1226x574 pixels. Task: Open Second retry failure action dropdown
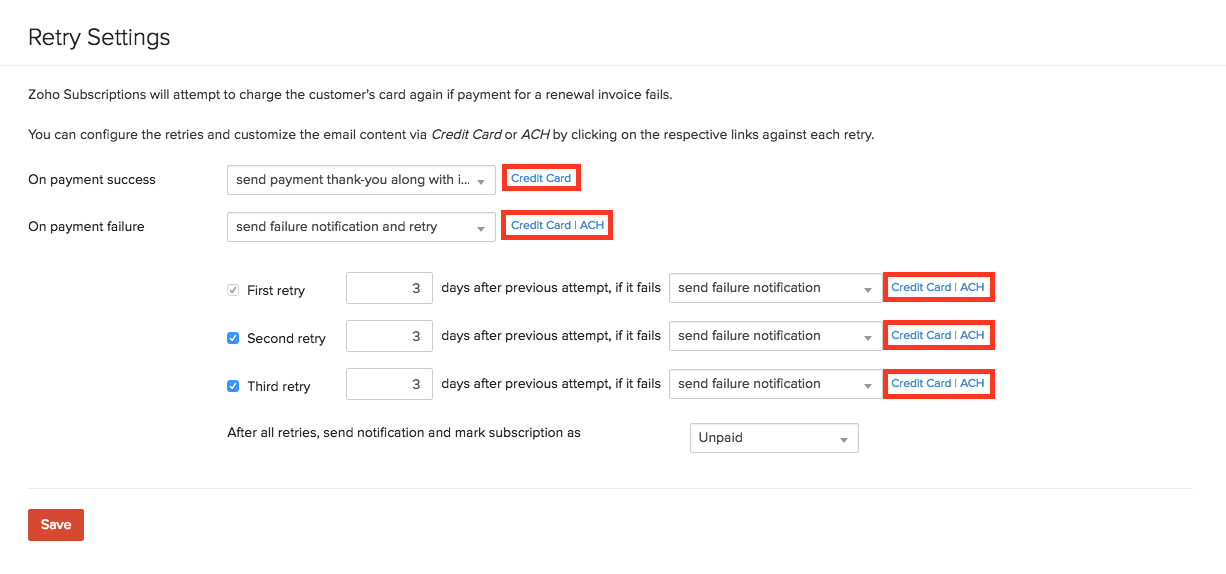point(775,336)
